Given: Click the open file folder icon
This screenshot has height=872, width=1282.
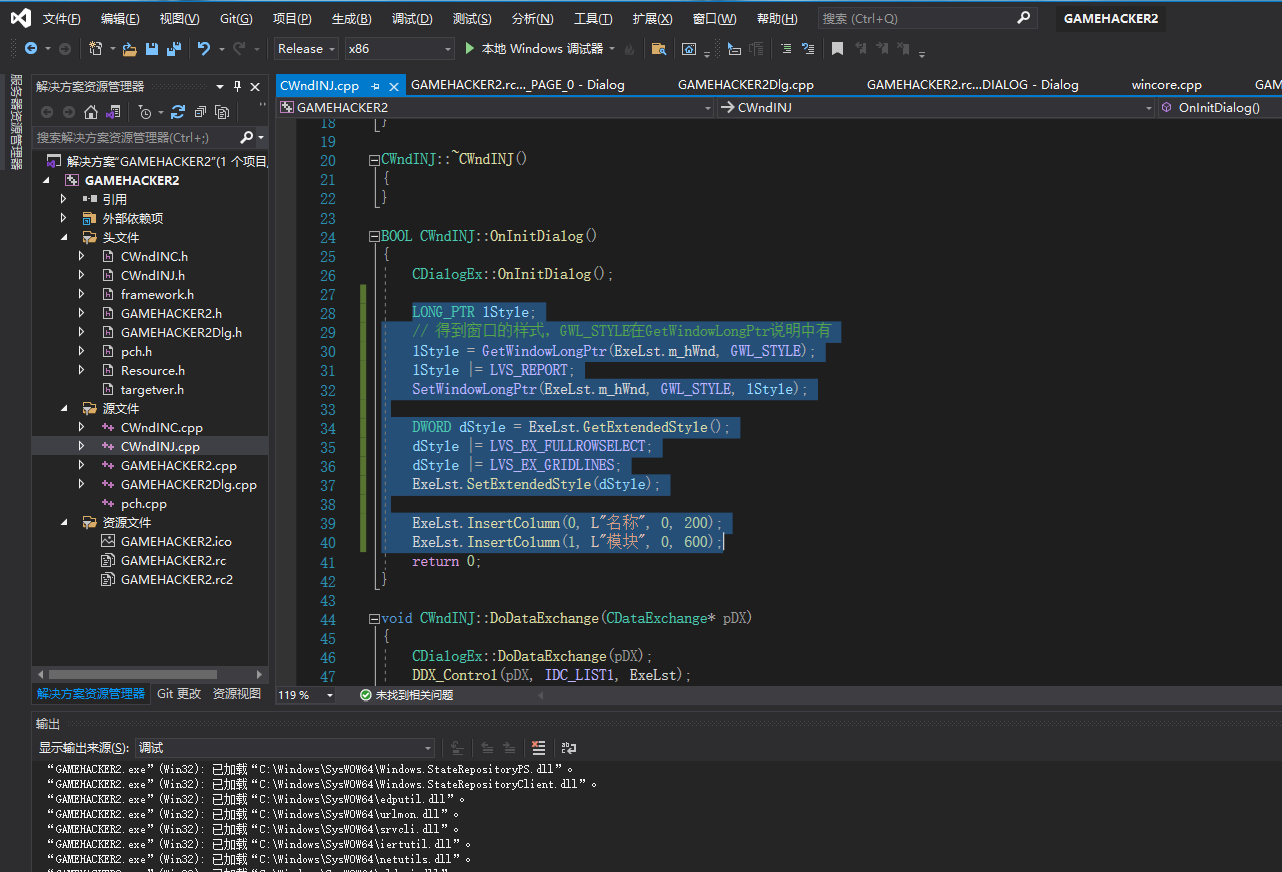Looking at the screenshot, I should 129,48.
